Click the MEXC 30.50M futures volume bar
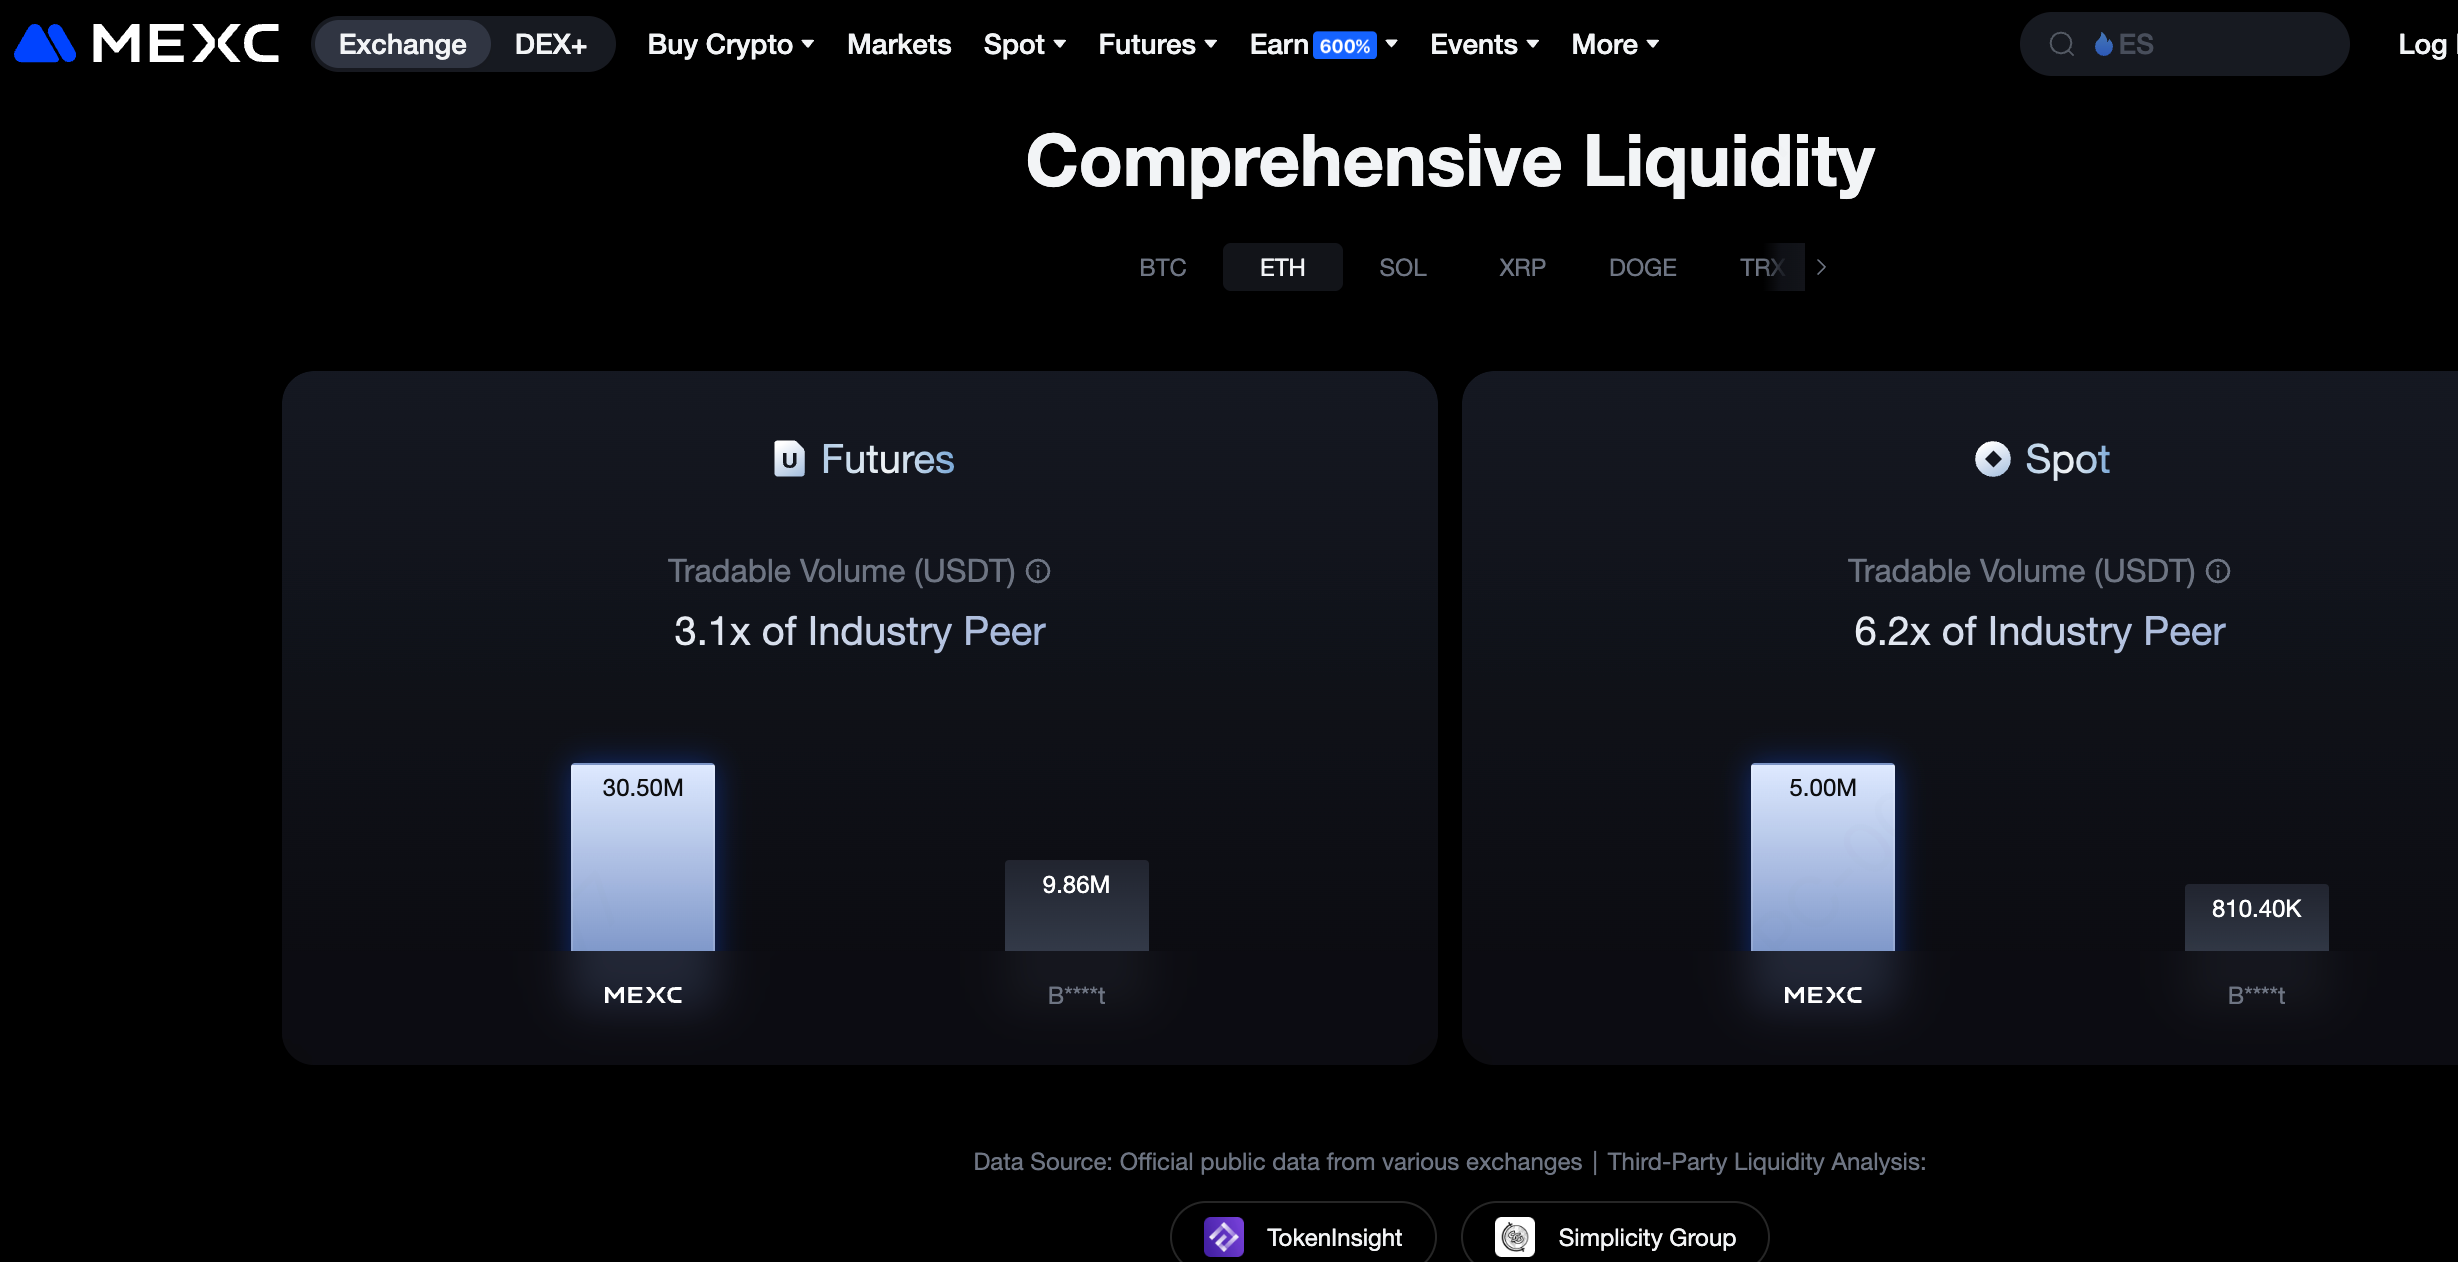2458x1262 pixels. [642, 857]
